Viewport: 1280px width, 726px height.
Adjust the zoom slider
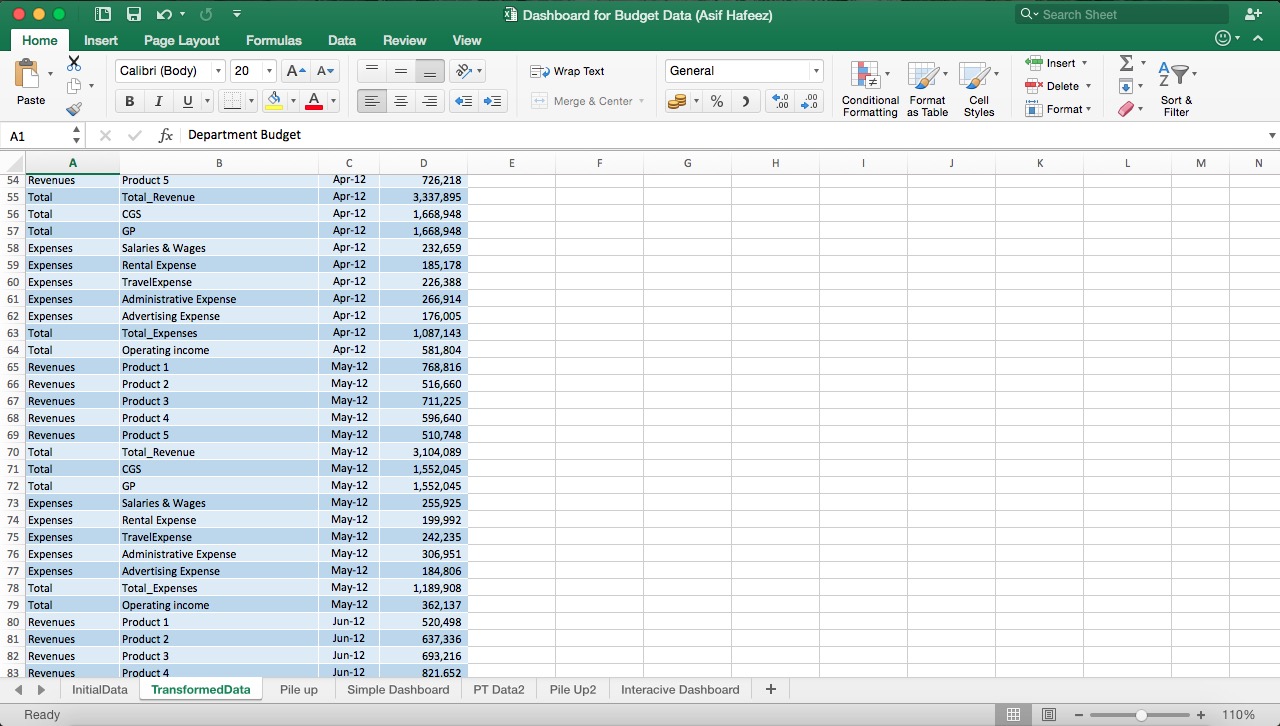coord(1139,714)
